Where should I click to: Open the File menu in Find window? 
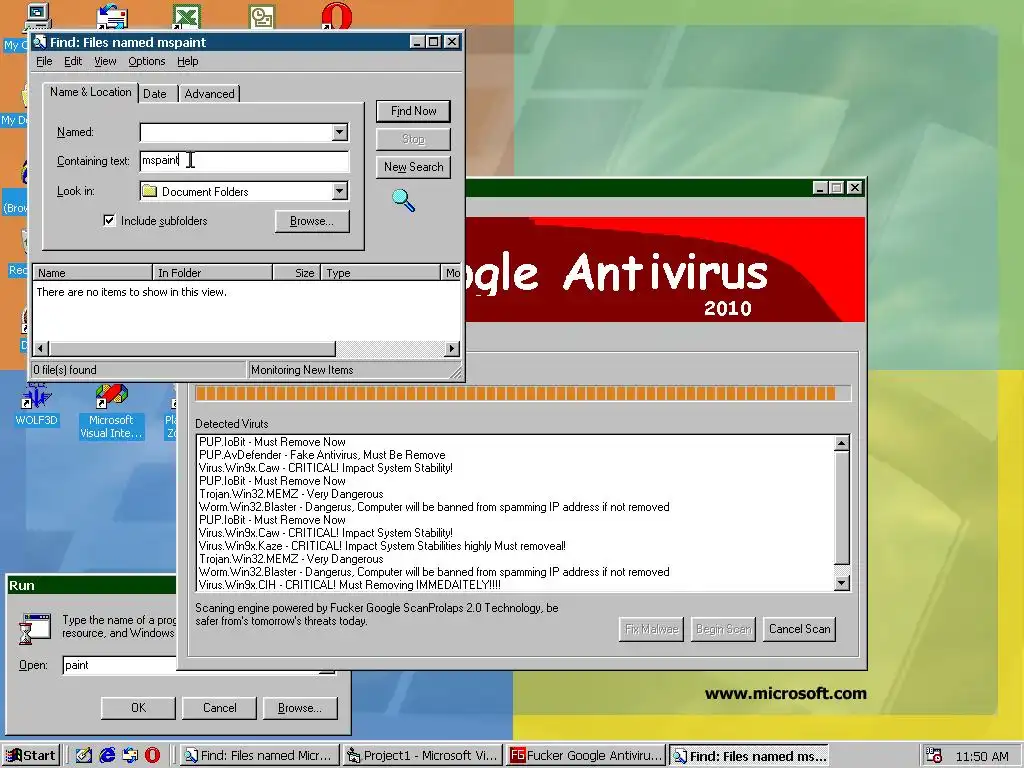pos(44,61)
